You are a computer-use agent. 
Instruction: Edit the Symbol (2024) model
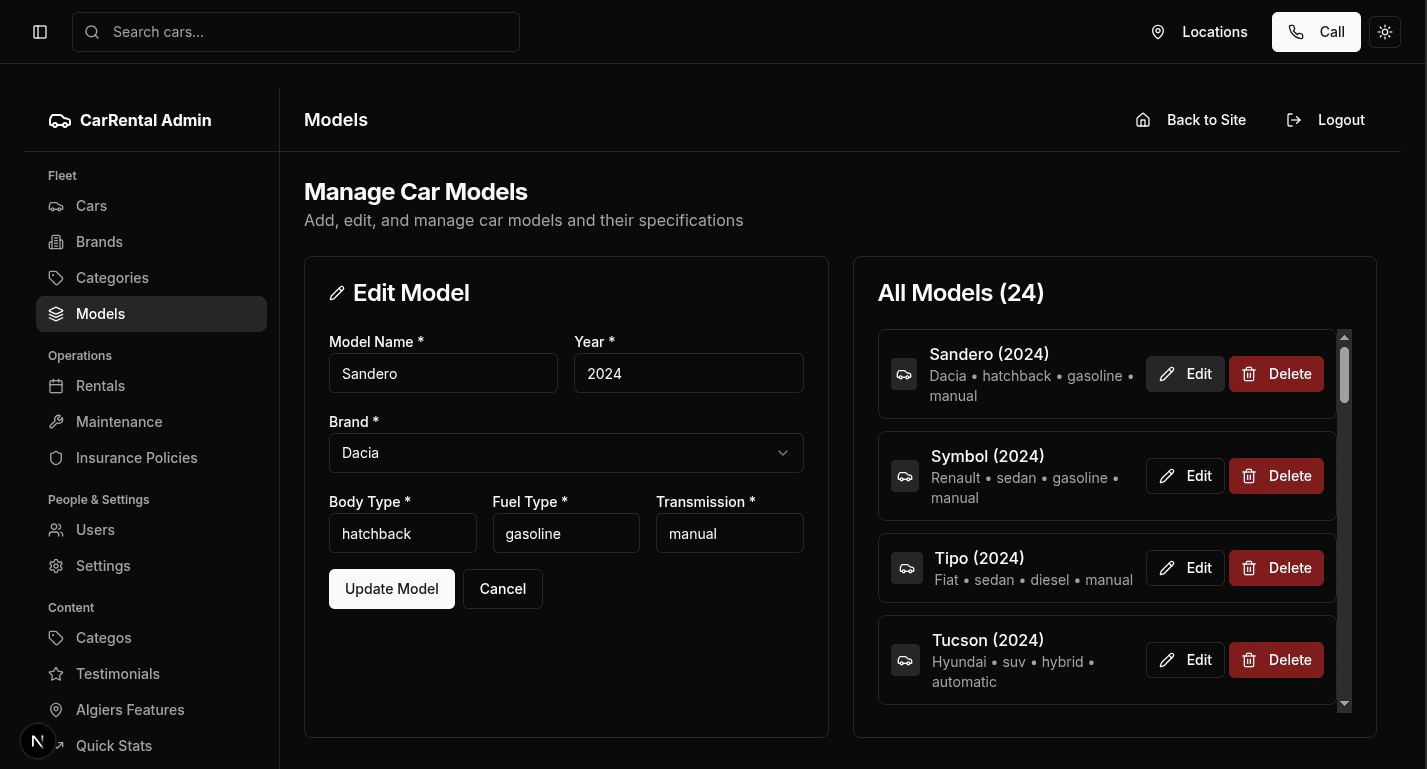coord(1185,476)
